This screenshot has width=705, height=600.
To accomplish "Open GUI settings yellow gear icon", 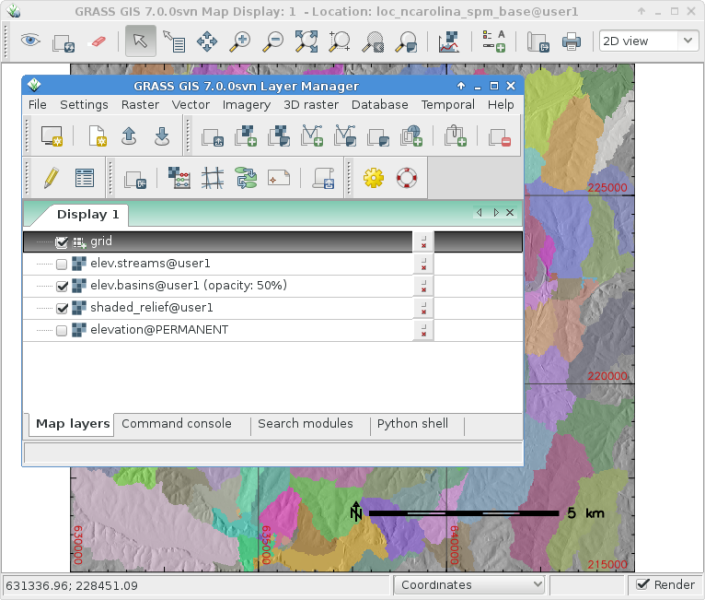I will (x=373, y=178).
